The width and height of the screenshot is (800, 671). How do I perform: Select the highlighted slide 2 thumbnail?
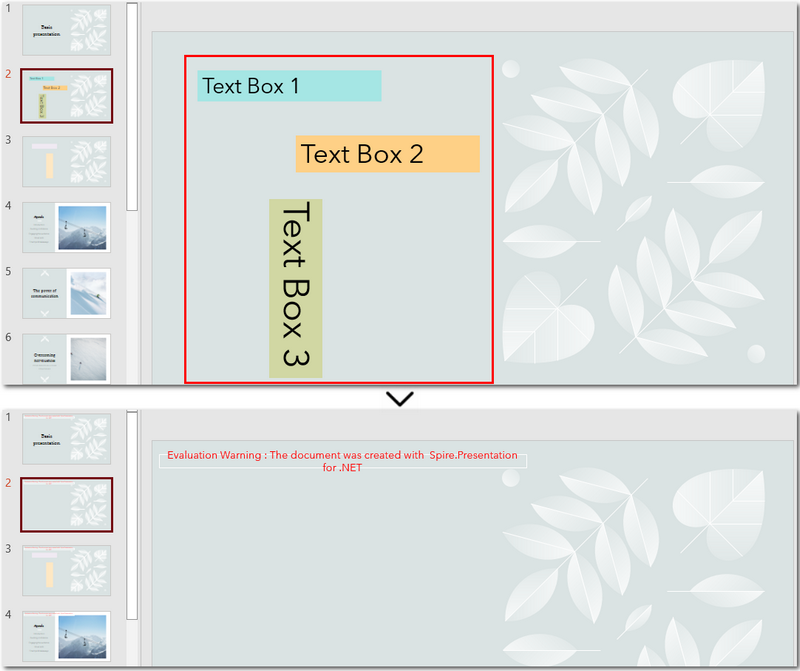[x=65, y=95]
